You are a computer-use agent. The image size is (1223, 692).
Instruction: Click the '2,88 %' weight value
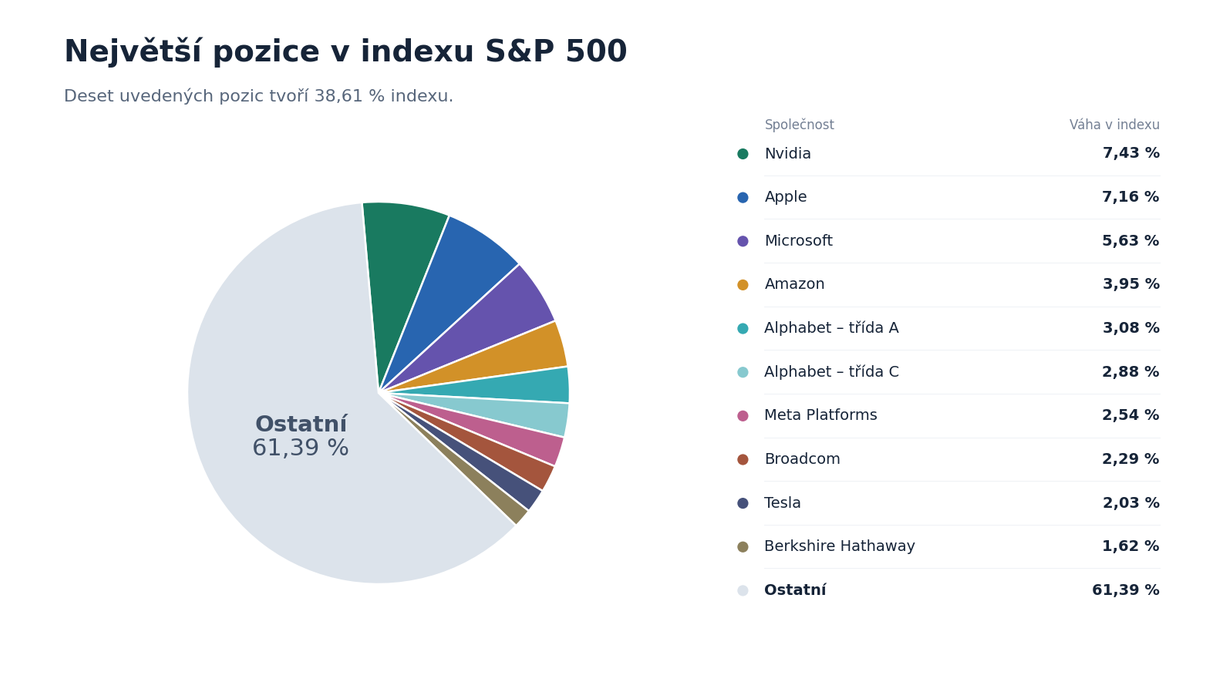pos(1131,372)
